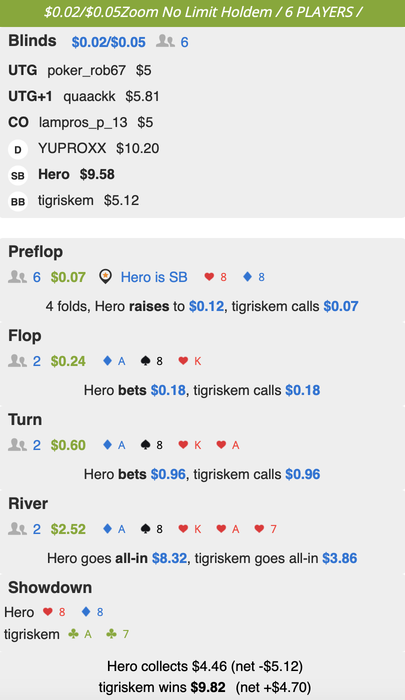Click the Hero is SB link
Viewport: 405px width, 700px height.
(154, 277)
